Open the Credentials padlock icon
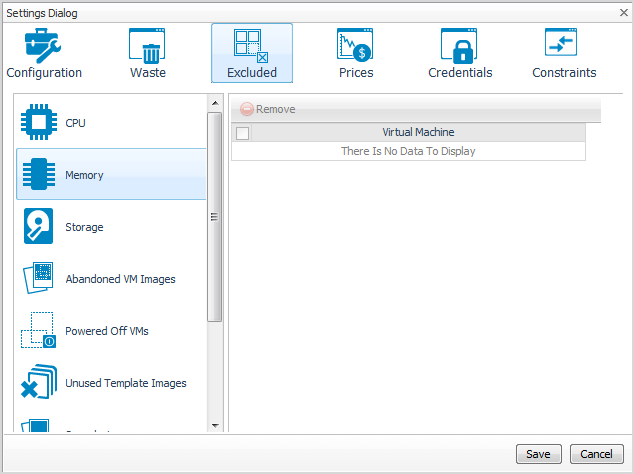The image size is (634, 474). point(459,46)
